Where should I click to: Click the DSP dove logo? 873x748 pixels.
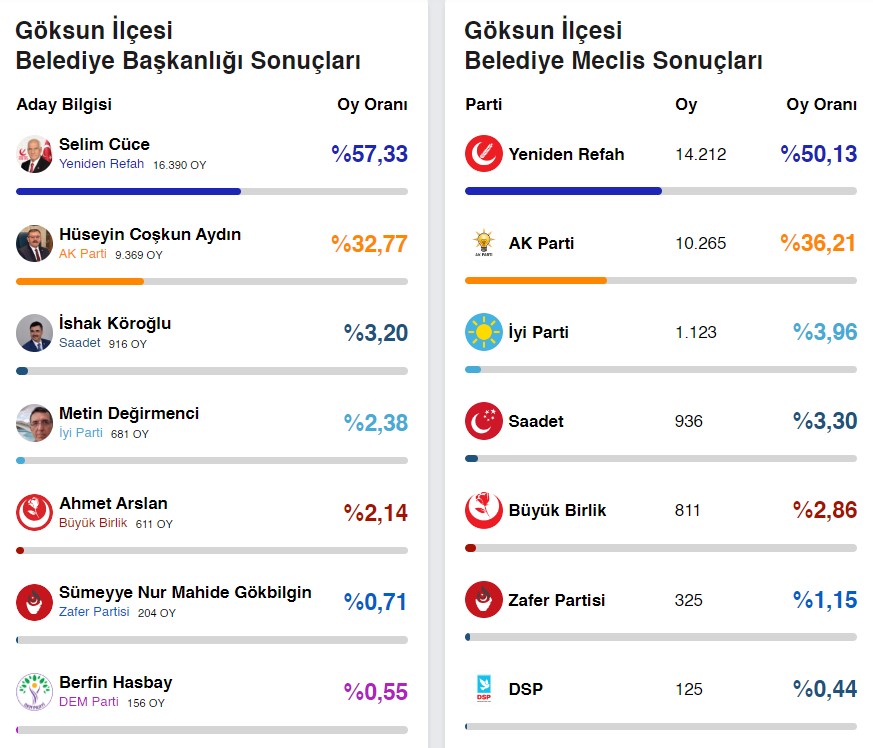pyautogui.click(x=484, y=689)
